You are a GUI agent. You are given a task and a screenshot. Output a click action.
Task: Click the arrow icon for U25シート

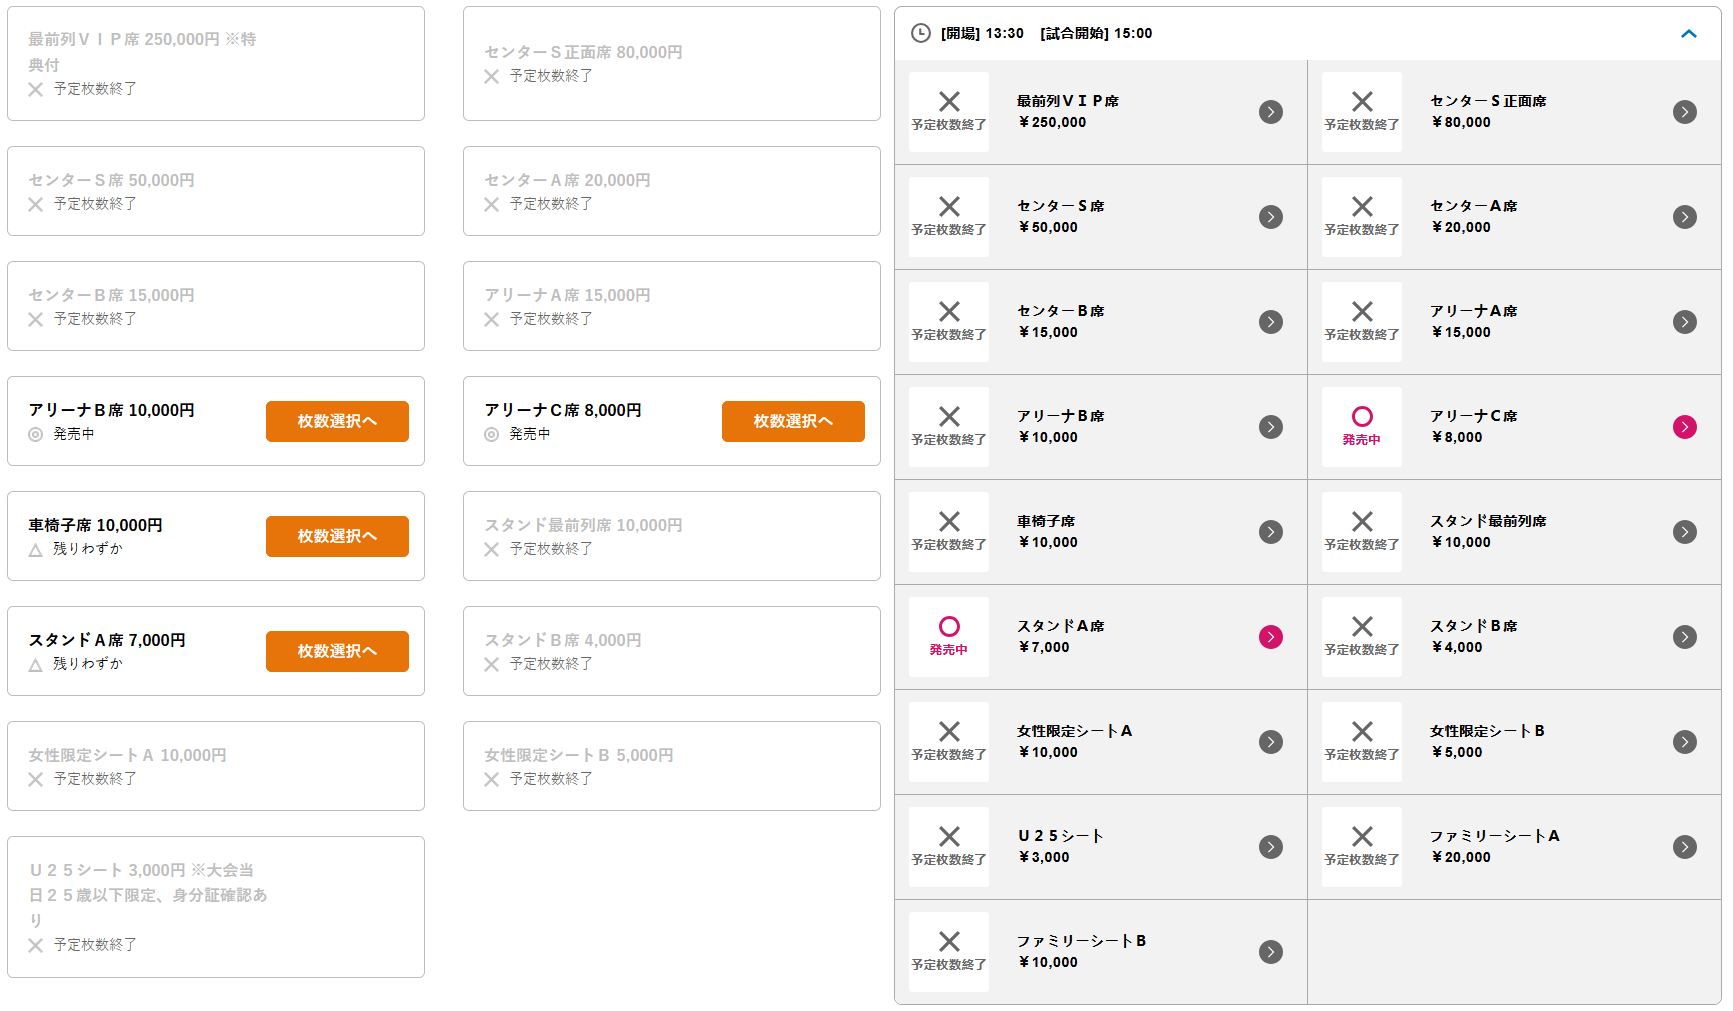[x=1270, y=847]
